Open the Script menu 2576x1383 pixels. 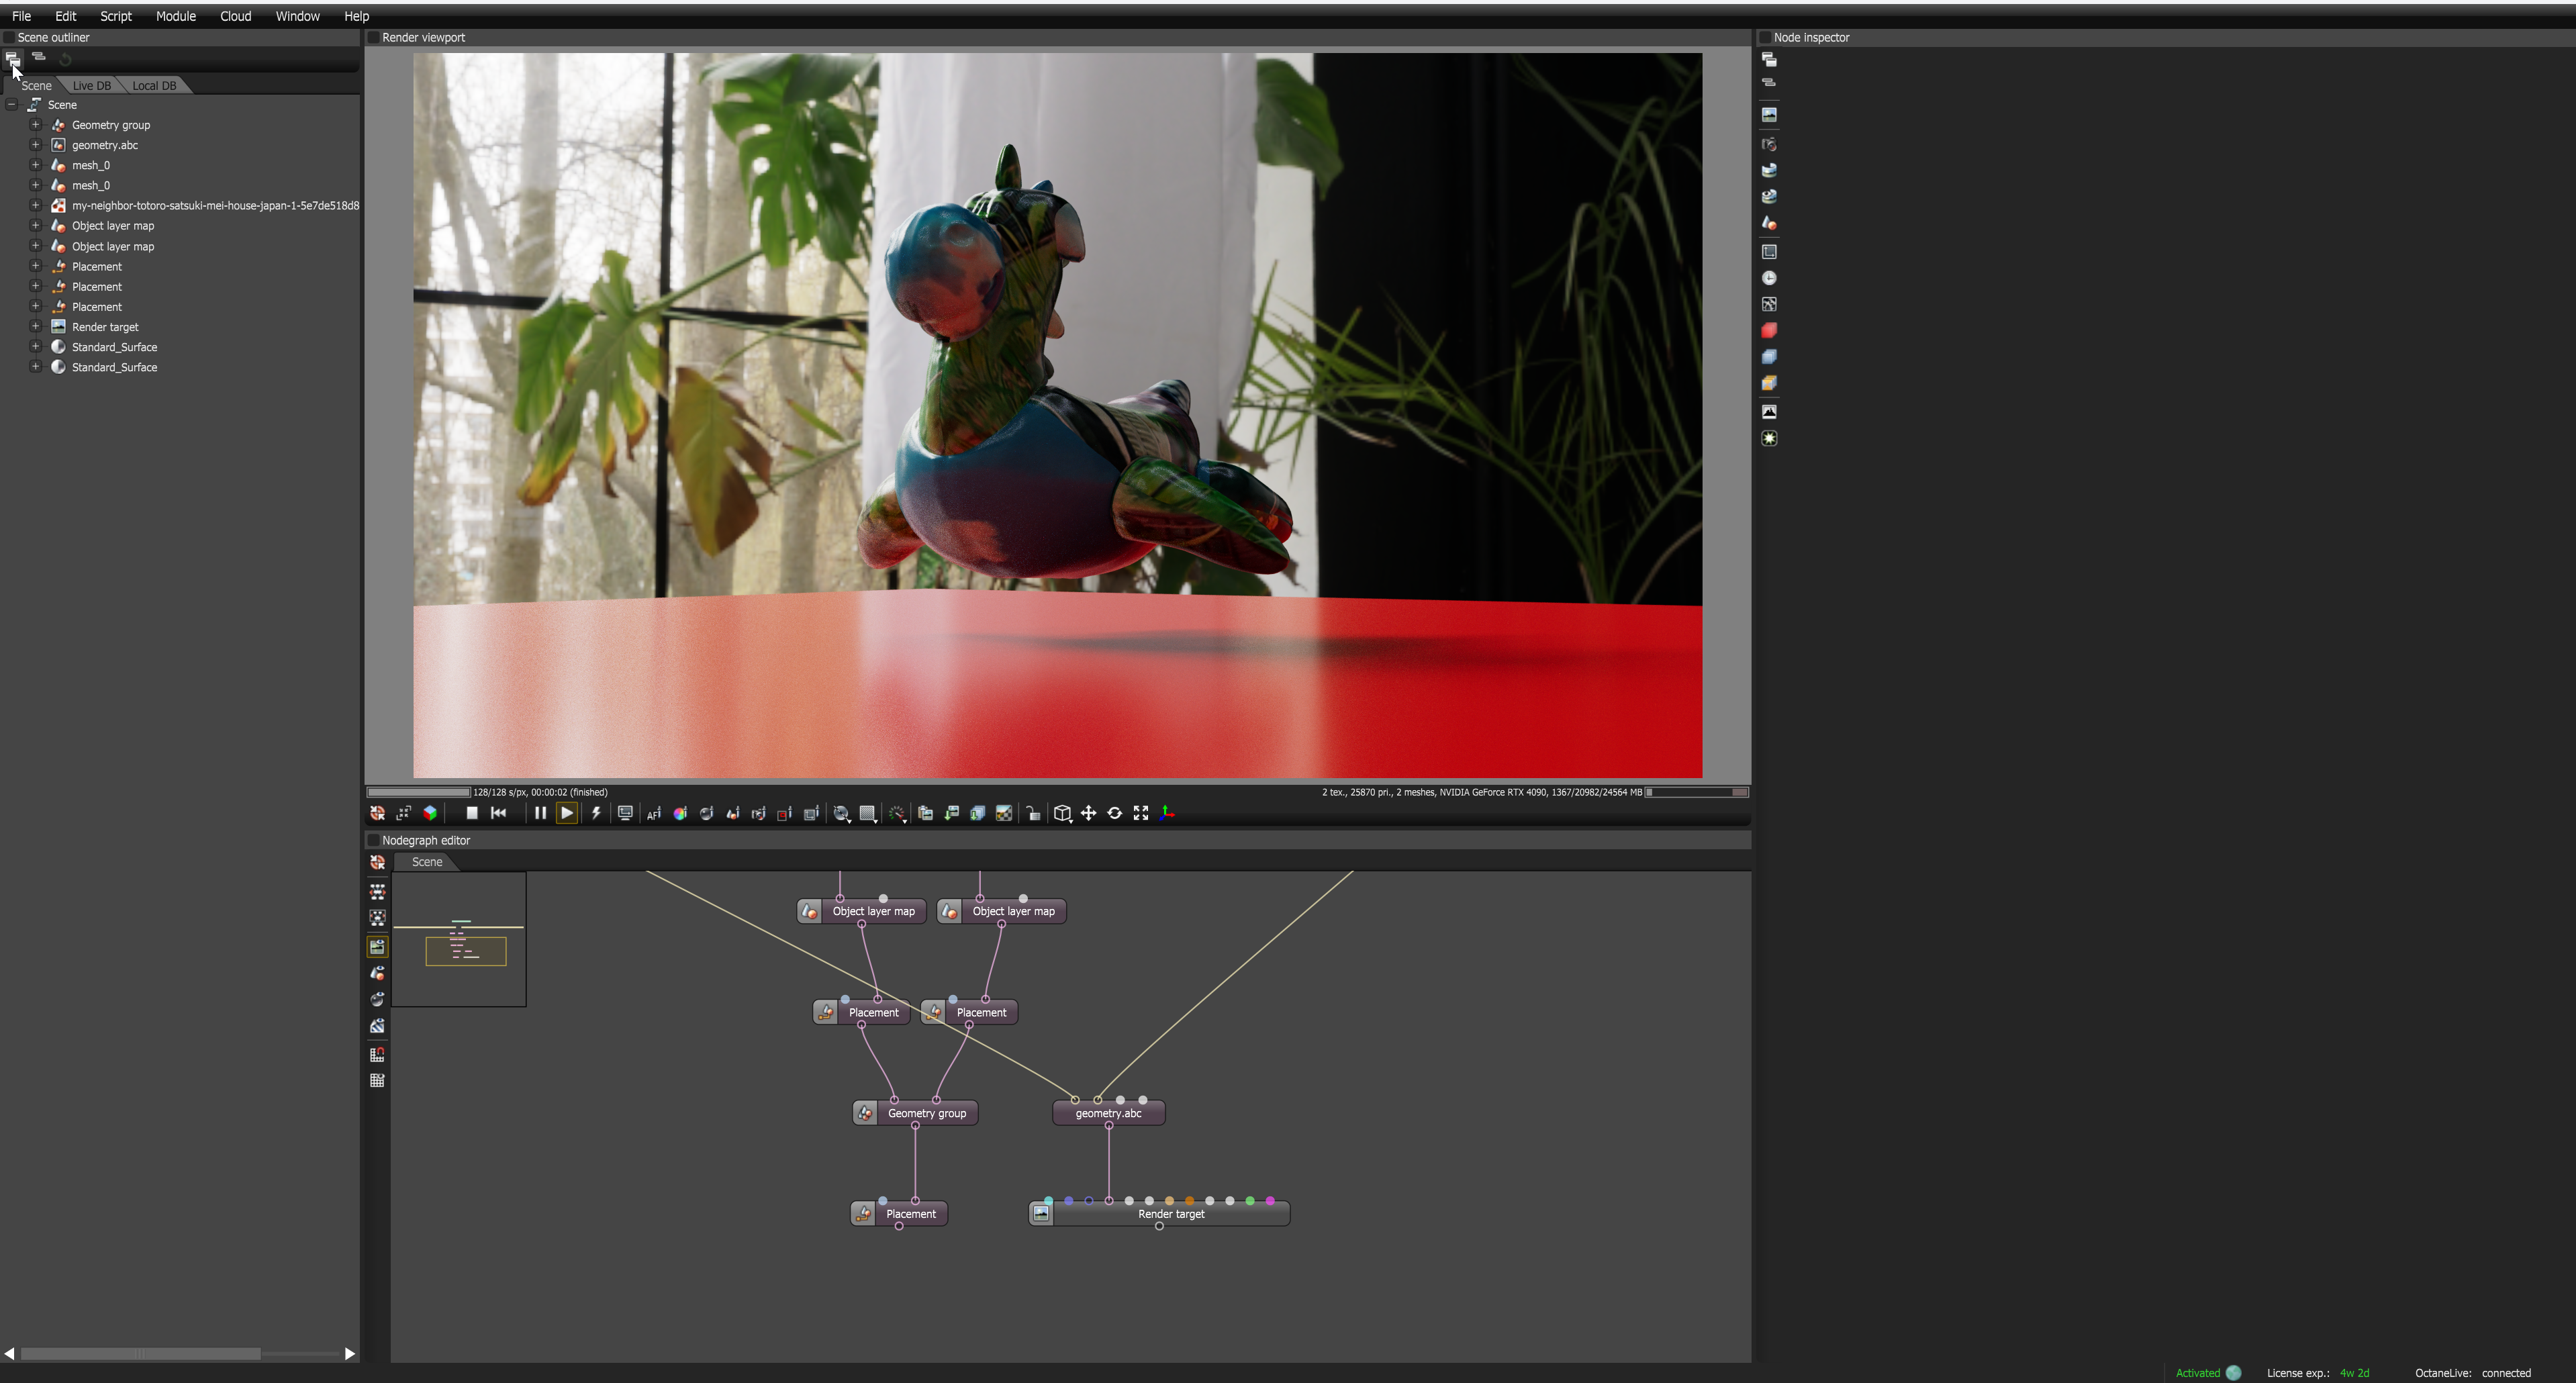[115, 16]
